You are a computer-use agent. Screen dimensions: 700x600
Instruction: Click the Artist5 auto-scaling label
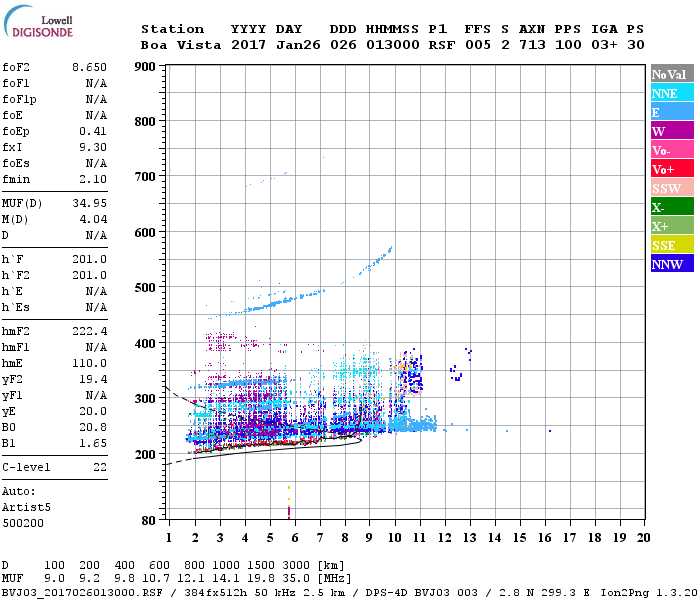click(25, 507)
